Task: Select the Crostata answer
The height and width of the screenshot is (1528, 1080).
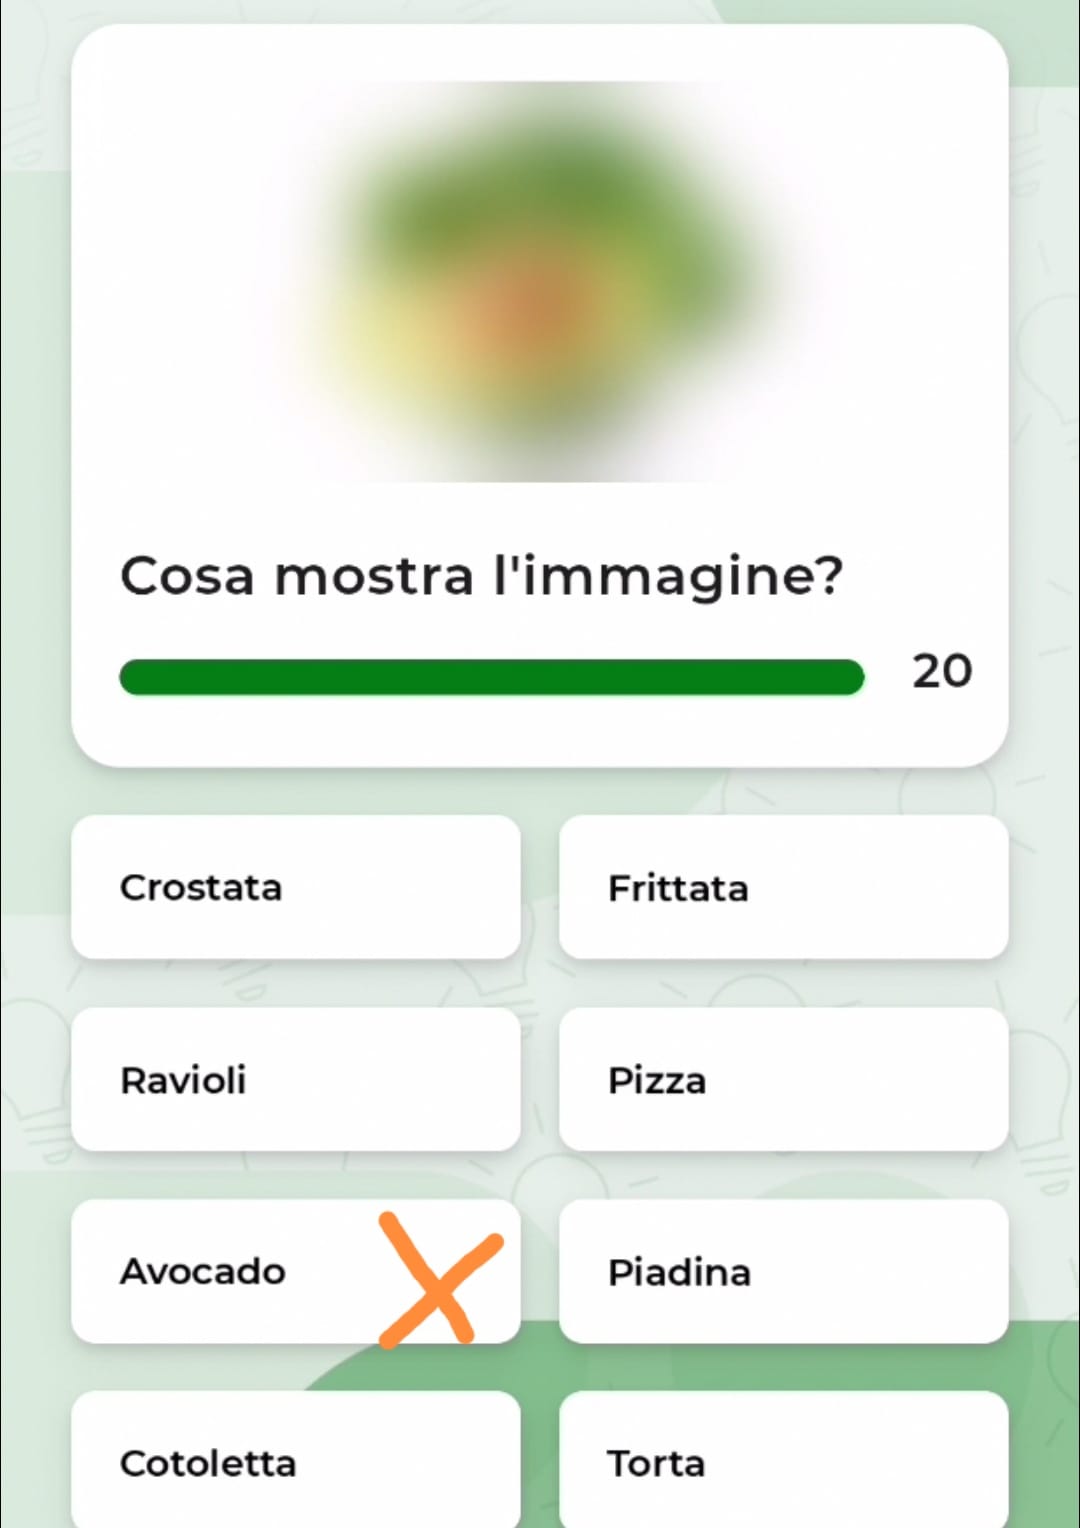Action: point(296,887)
